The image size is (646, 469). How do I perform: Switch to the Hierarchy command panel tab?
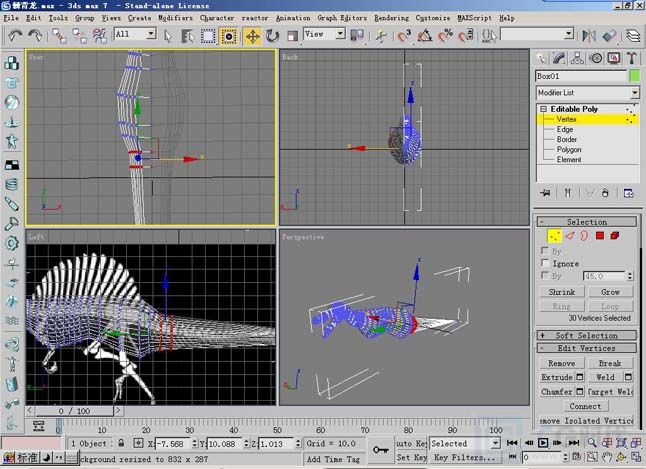pos(577,58)
